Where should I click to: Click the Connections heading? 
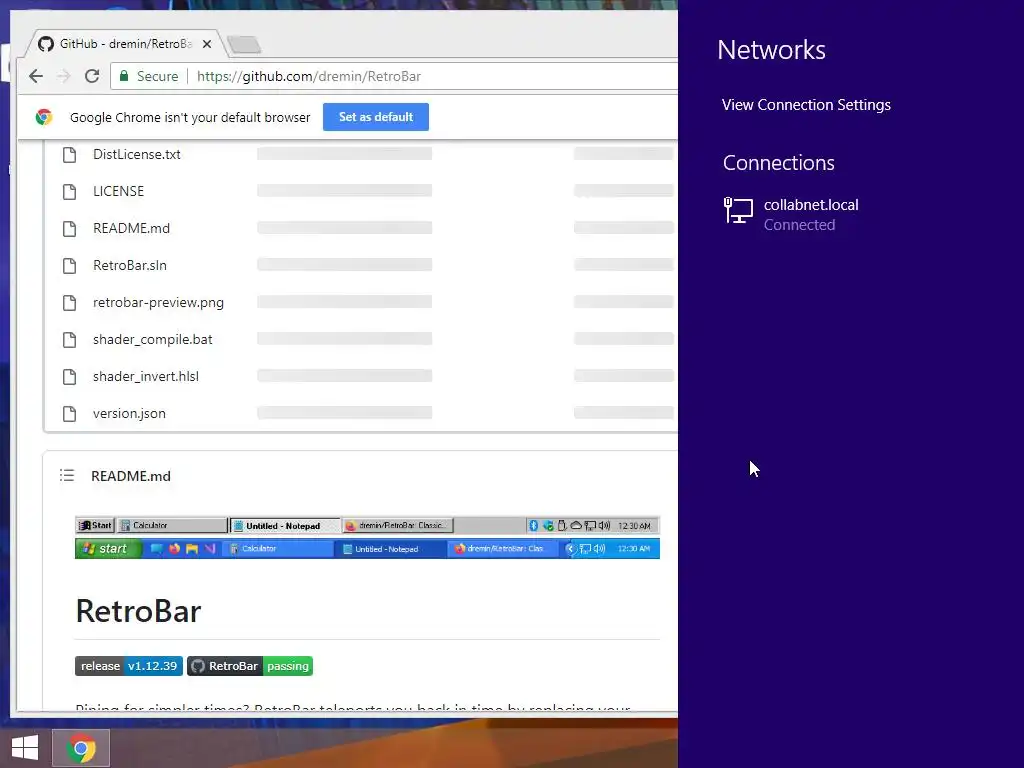[x=778, y=163]
